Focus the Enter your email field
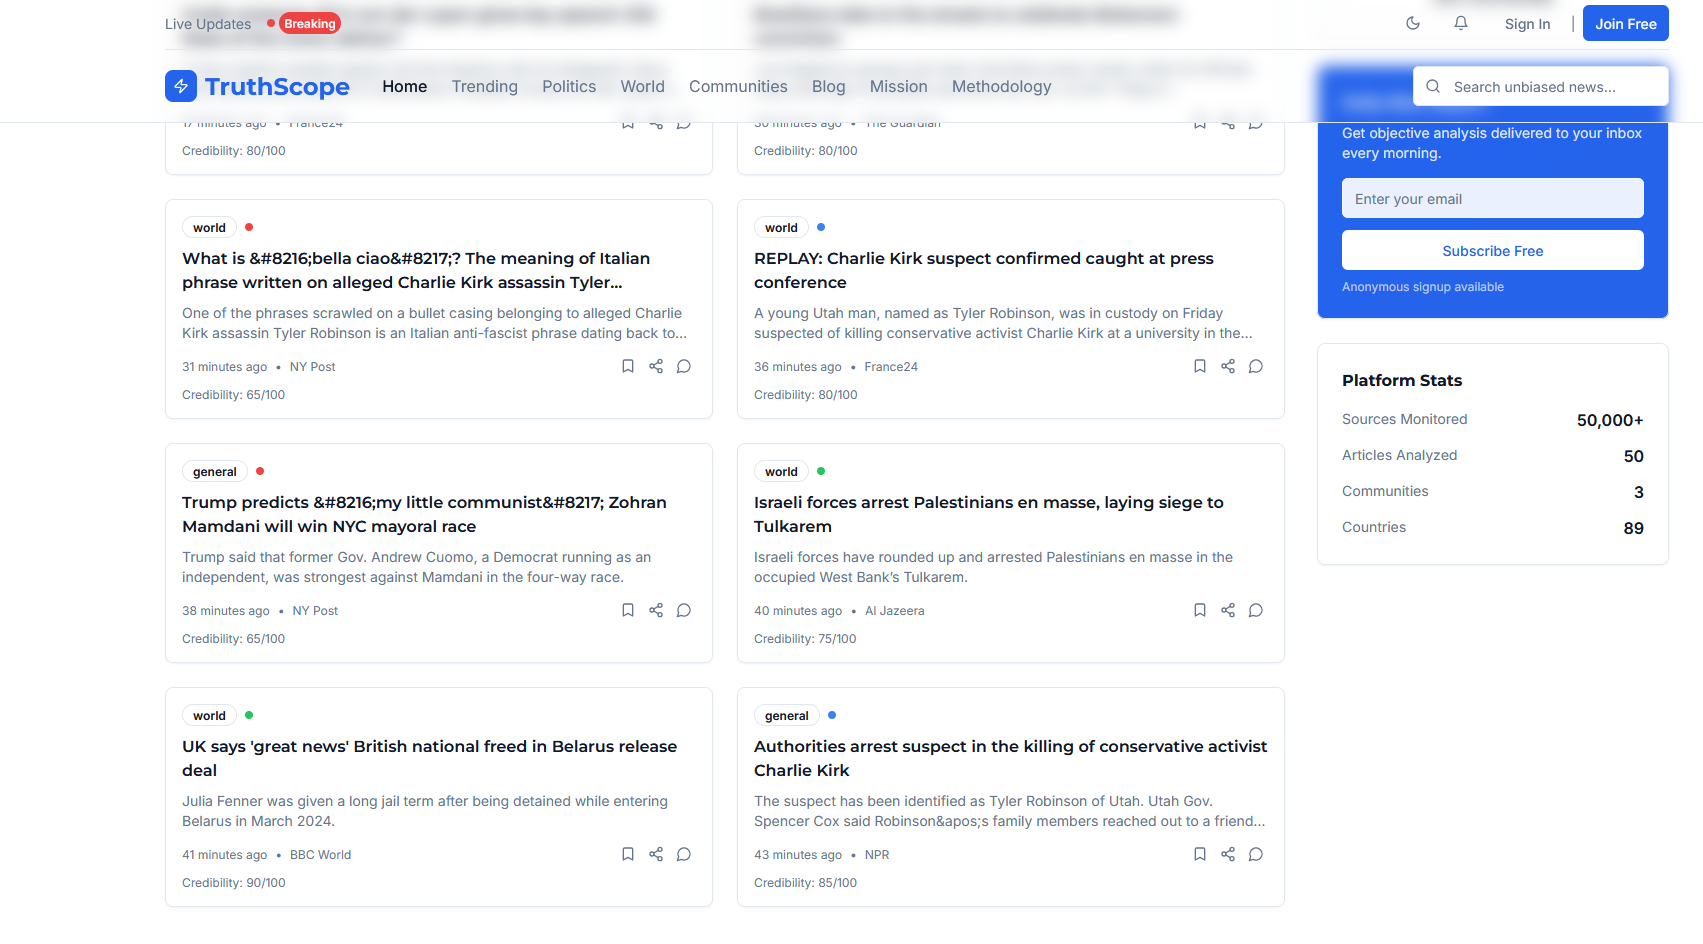The width and height of the screenshot is (1703, 944). click(1493, 198)
